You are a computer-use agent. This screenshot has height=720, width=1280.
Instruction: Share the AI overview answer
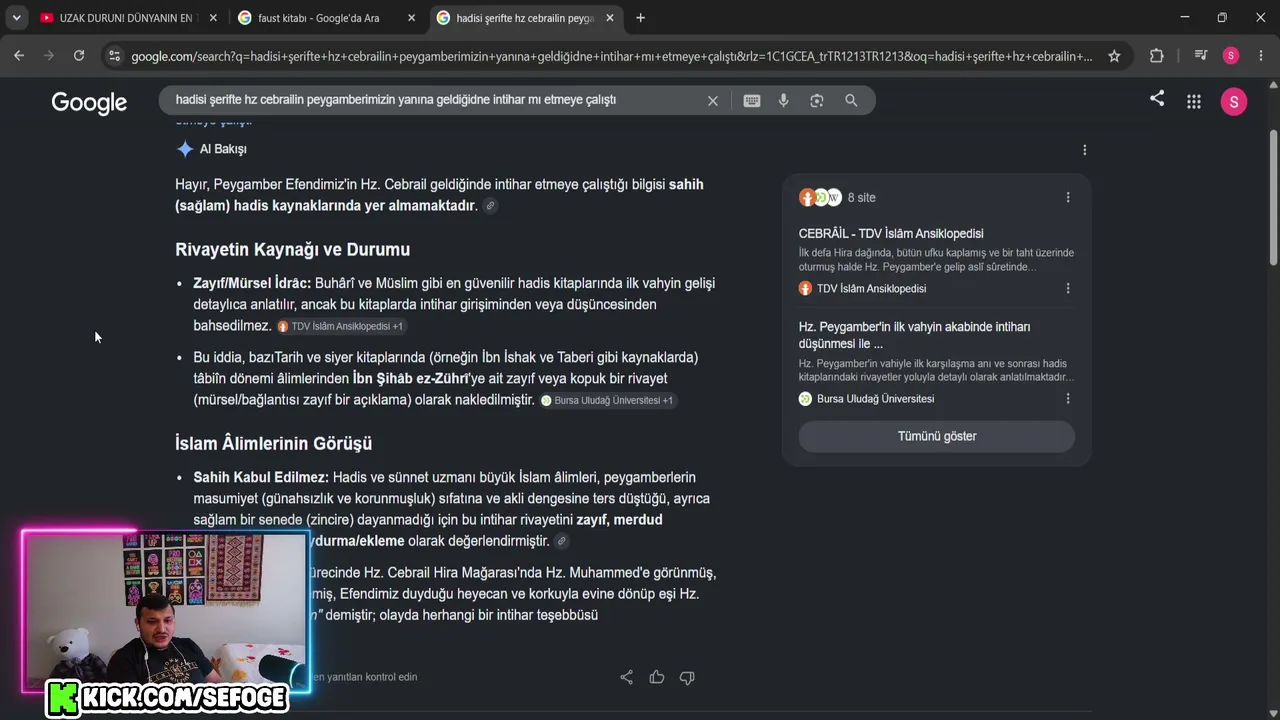tap(626, 677)
